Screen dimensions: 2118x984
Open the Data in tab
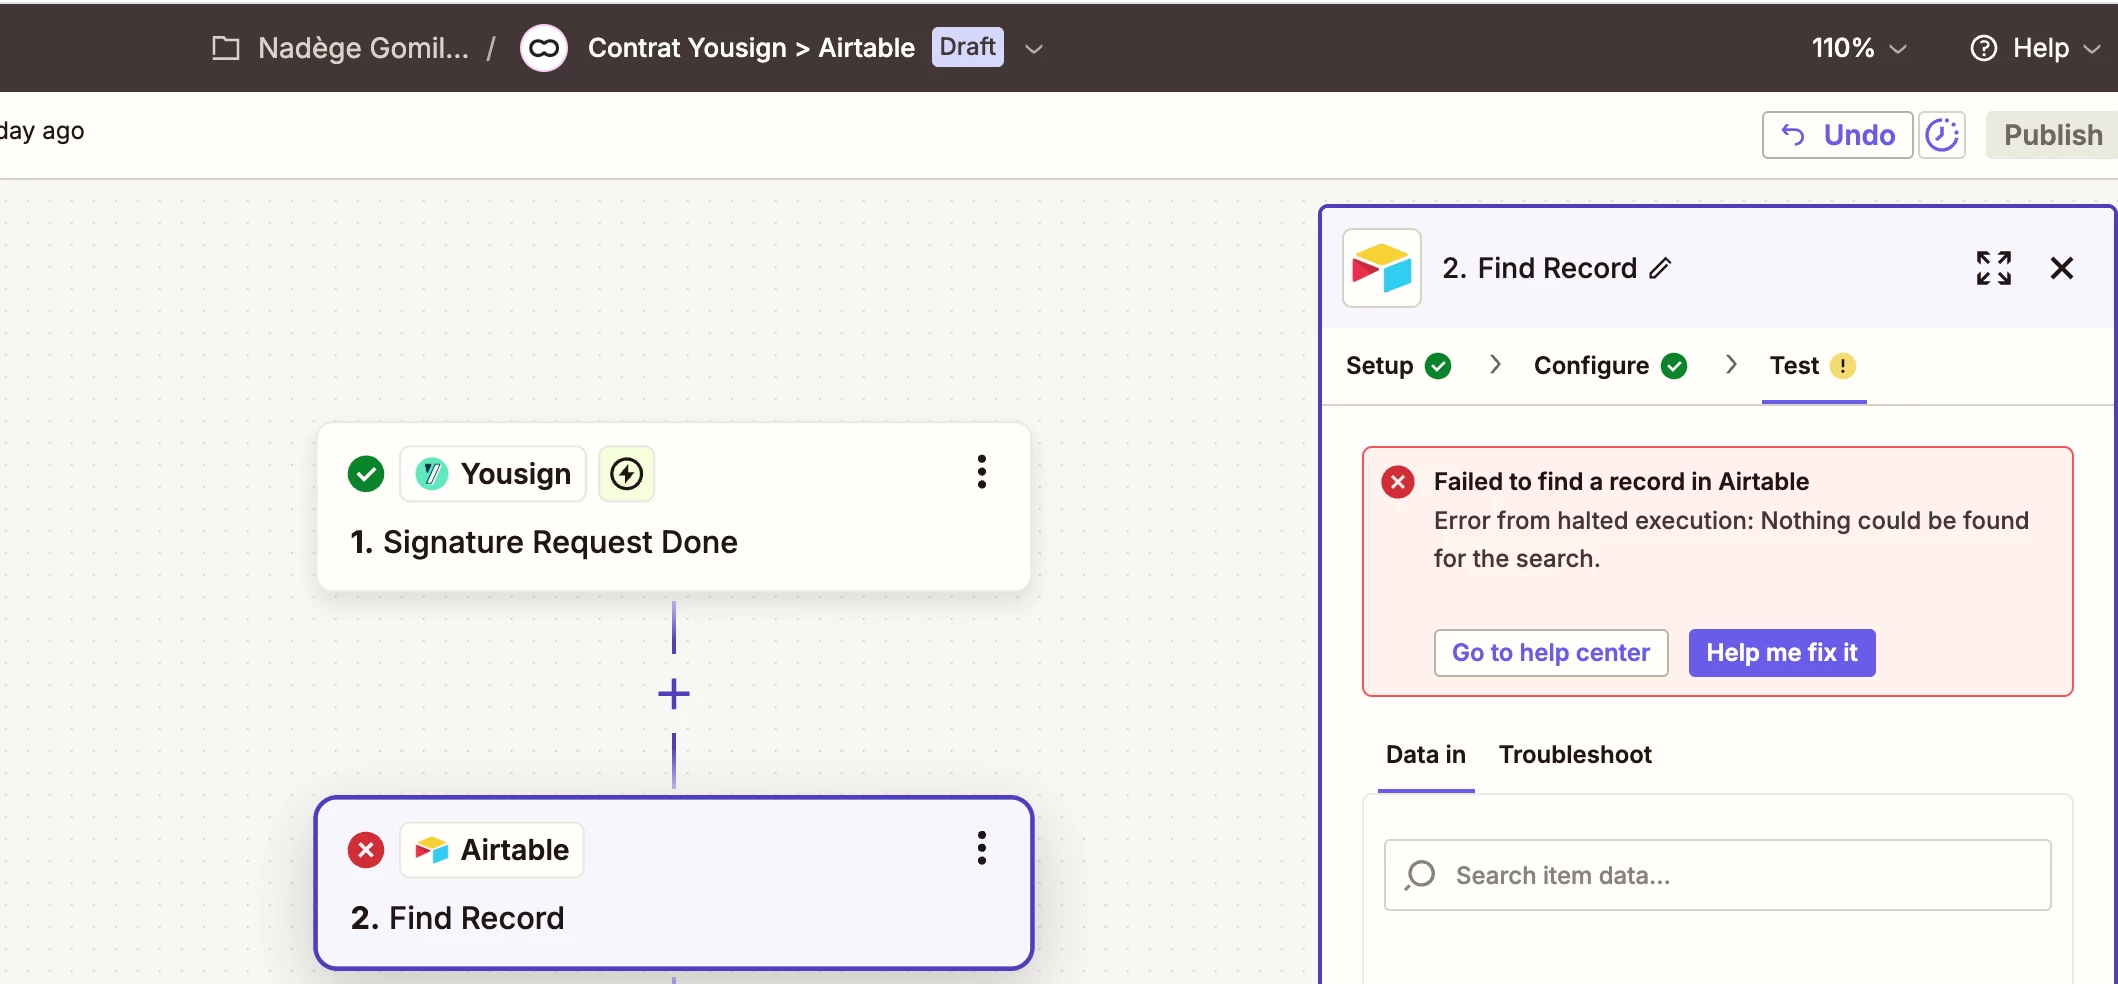point(1426,755)
